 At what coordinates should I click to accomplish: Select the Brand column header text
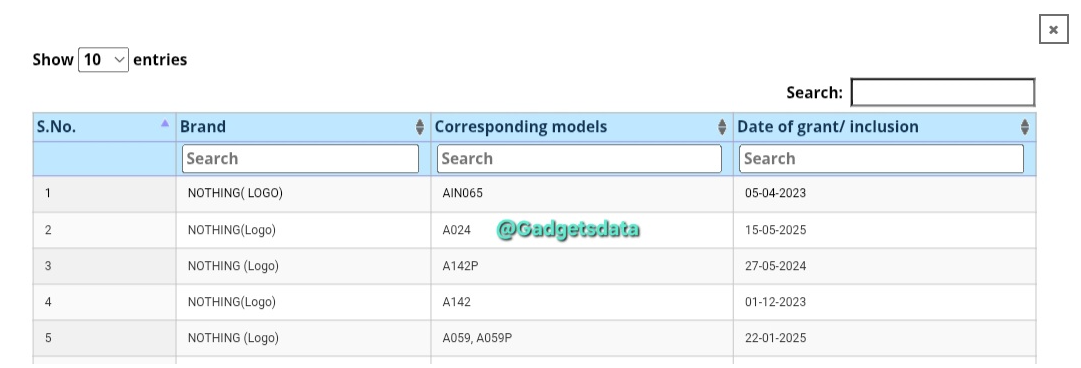tap(203, 127)
